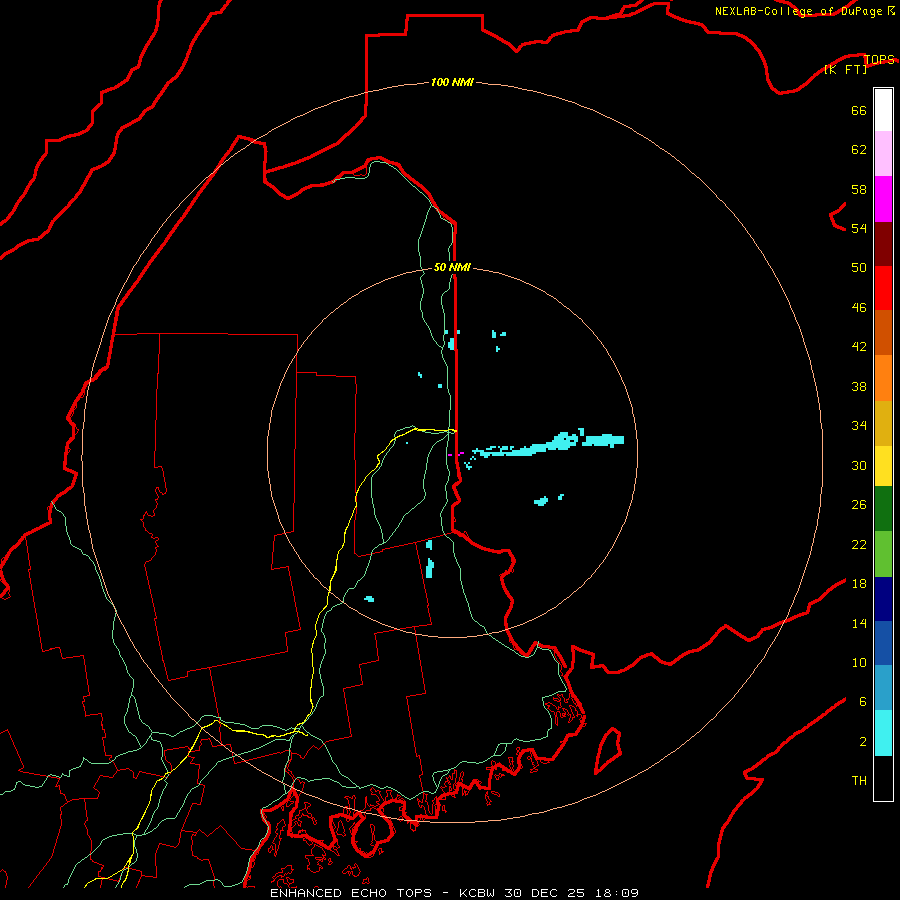
Task: Click the legend value '22'
Action: pos(859,545)
